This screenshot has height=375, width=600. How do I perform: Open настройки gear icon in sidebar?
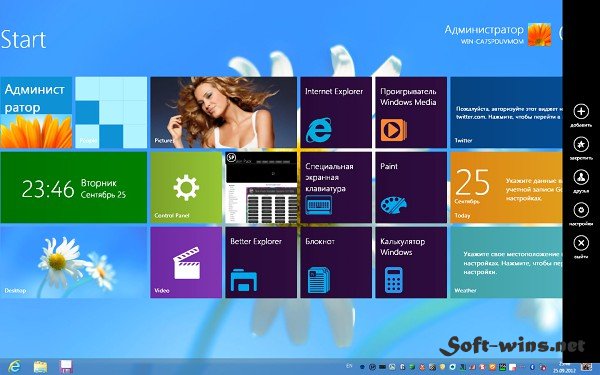point(581,210)
